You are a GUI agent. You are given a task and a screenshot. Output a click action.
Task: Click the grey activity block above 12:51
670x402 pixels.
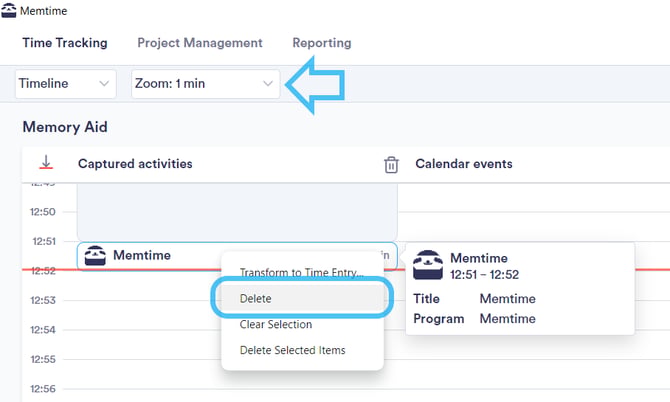pyautogui.click(x=237, y=212)
